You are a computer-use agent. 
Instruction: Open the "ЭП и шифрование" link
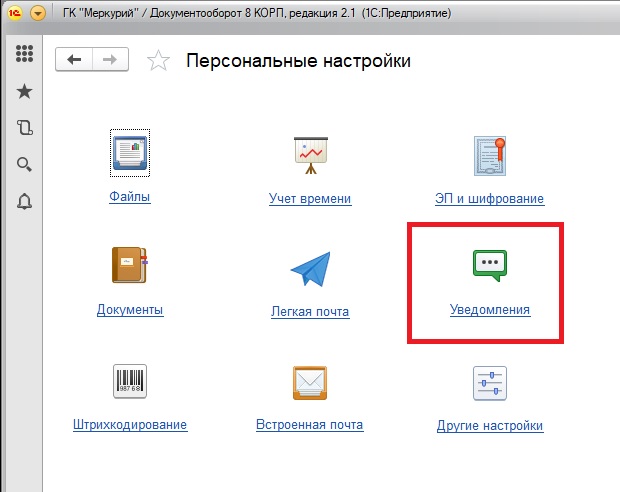[x=490, y=199]
